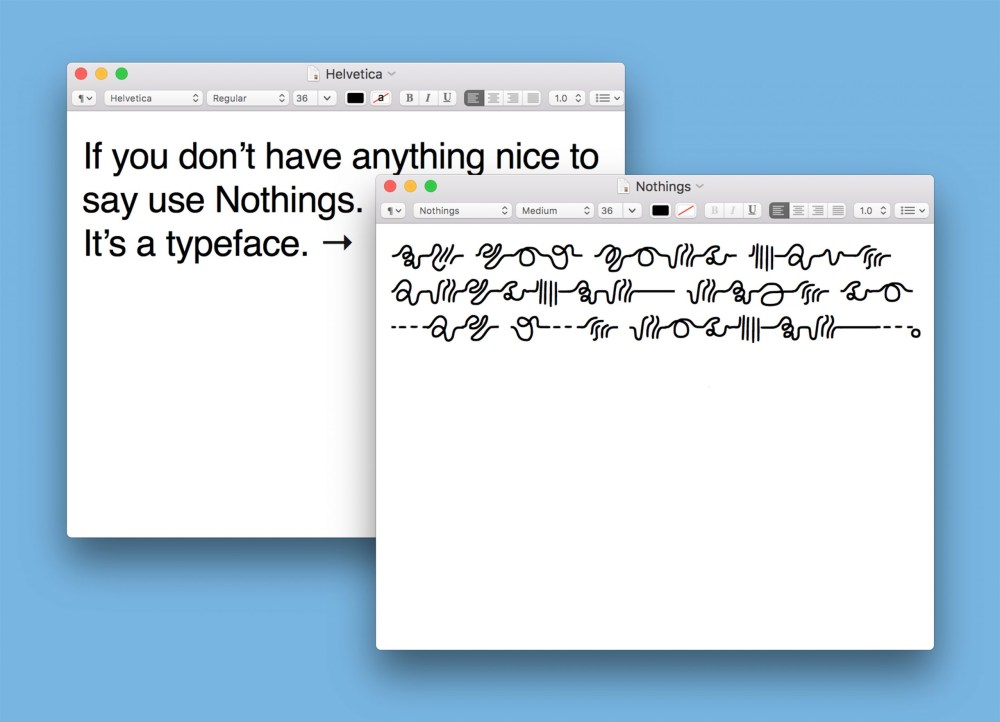
Task: Justify text in the Nothings window
Action: (x=838, y=211)
